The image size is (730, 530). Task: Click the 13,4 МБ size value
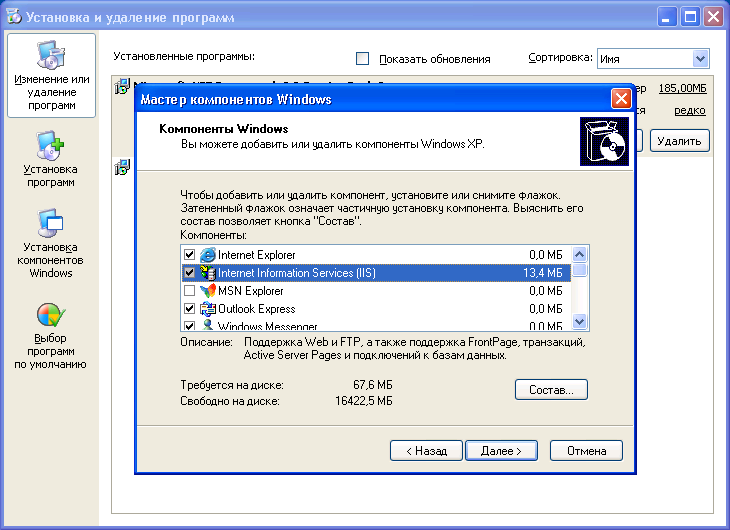point(543,272)
